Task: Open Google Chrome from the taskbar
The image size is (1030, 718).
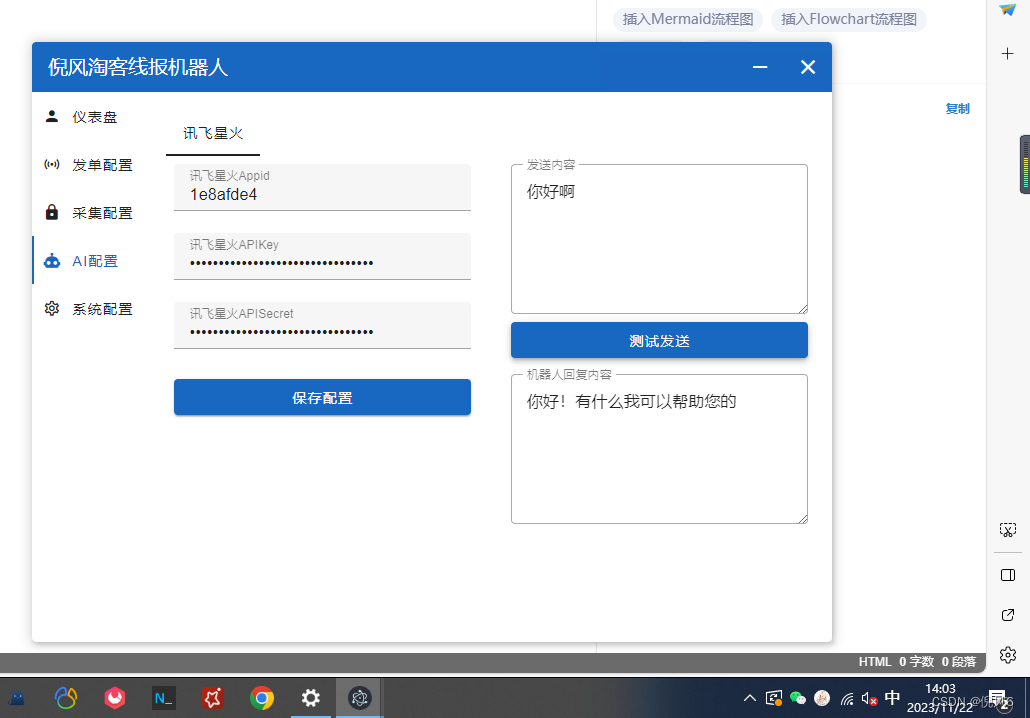Action: pyautogui.click(x=261, y=698)
